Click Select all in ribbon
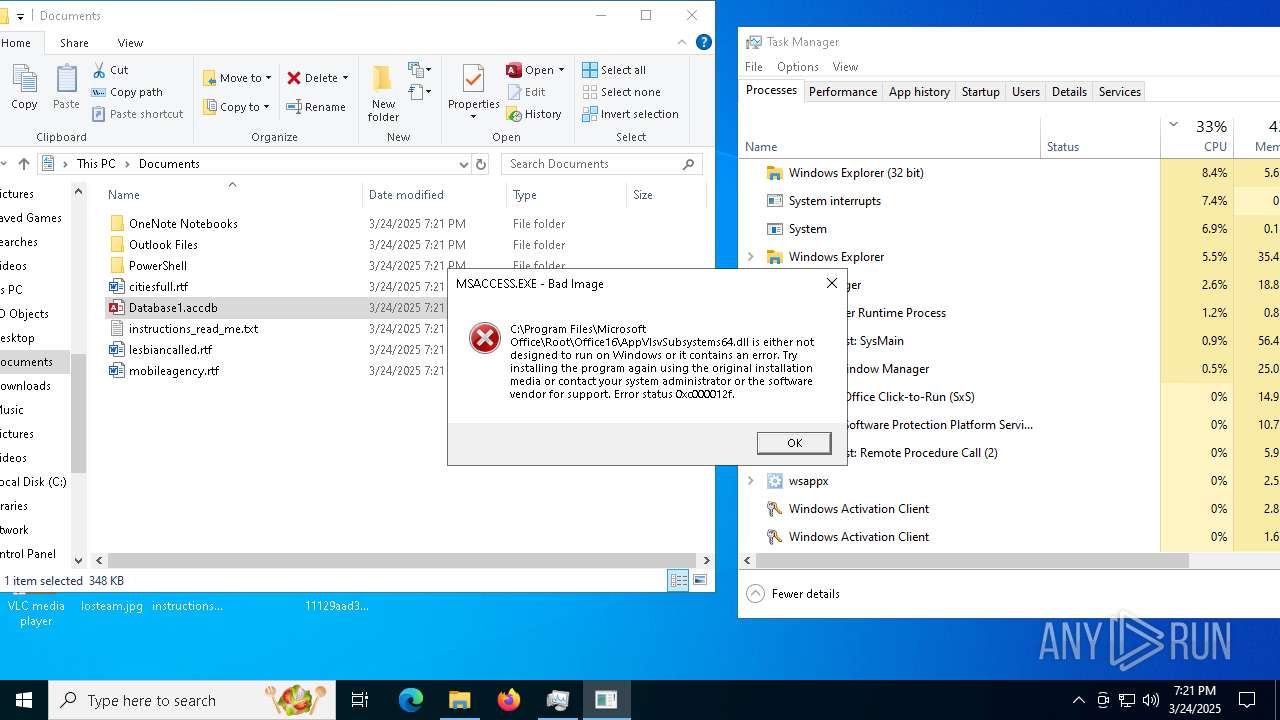Image resolution: width=1280 pixels, height=720 pixels. coord(614,70)
